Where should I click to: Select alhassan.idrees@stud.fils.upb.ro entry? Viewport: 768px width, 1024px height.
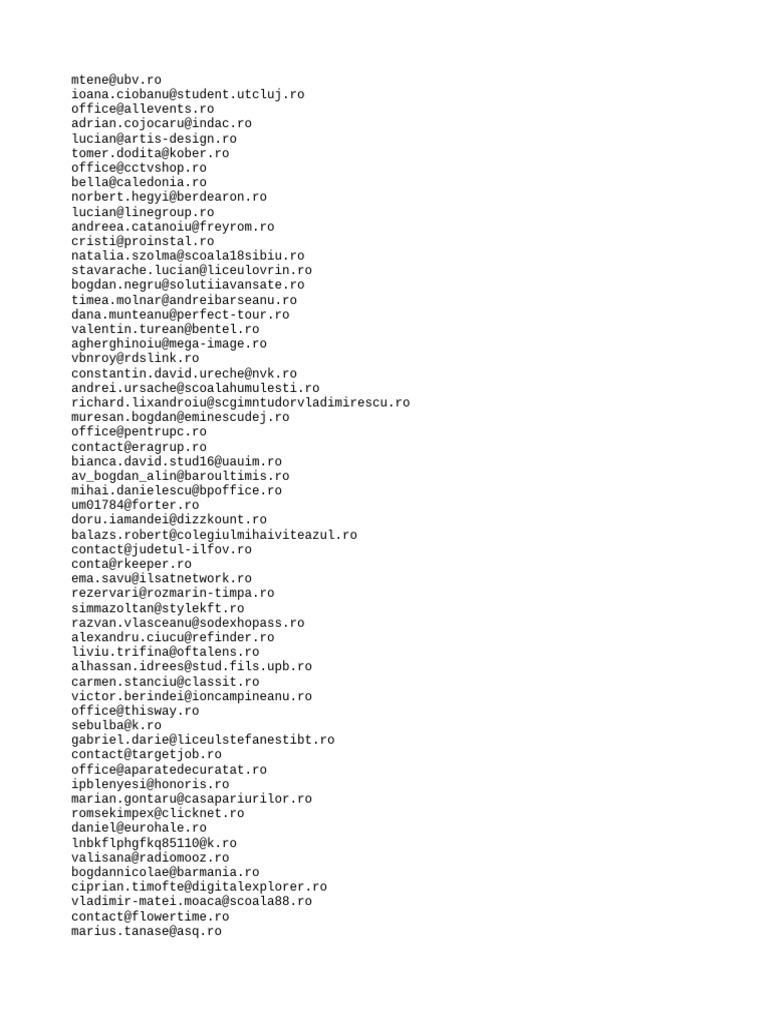coord(191,667)
